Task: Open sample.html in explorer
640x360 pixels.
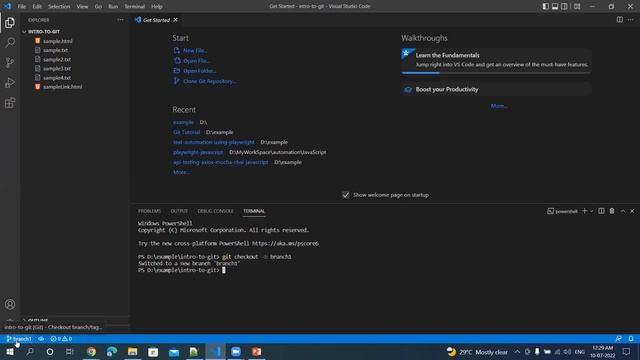Action: coord(58,41)
